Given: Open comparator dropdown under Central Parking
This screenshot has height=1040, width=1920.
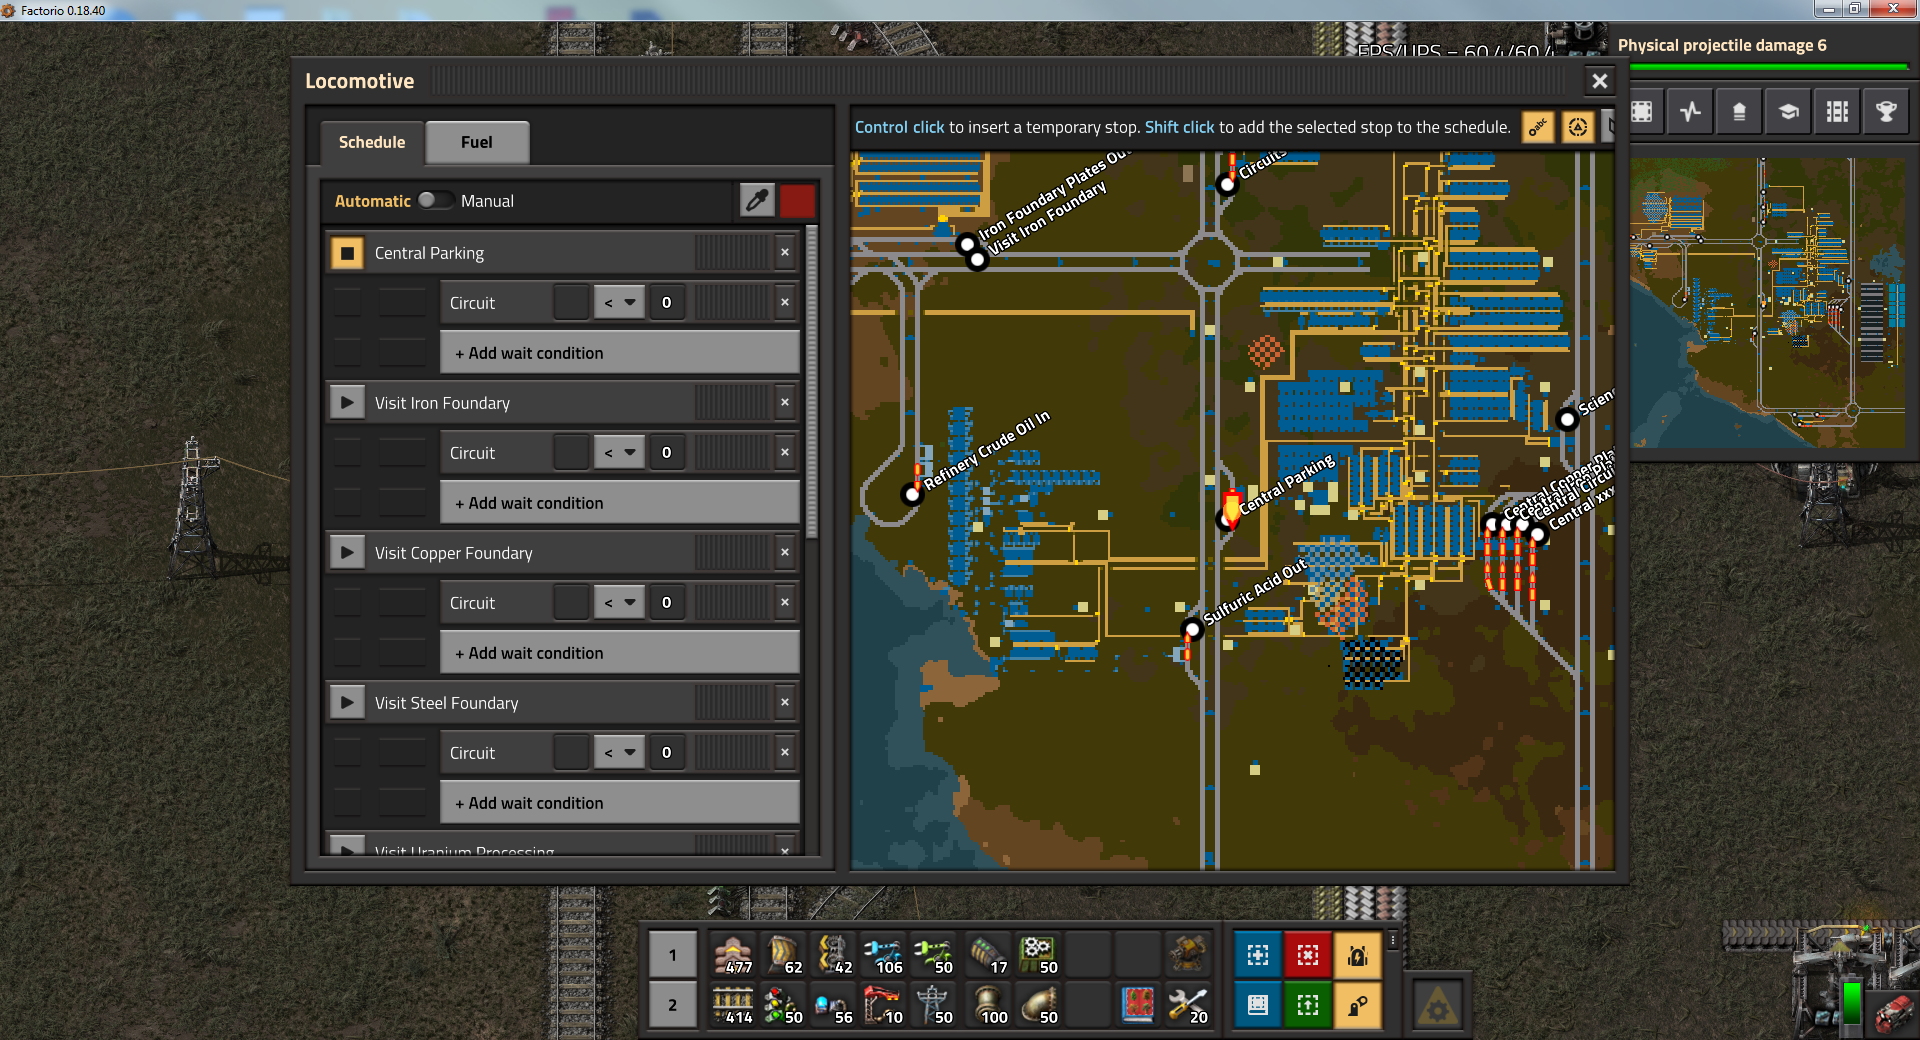Looking at the screenshot, I should click(x=619, y=303).
